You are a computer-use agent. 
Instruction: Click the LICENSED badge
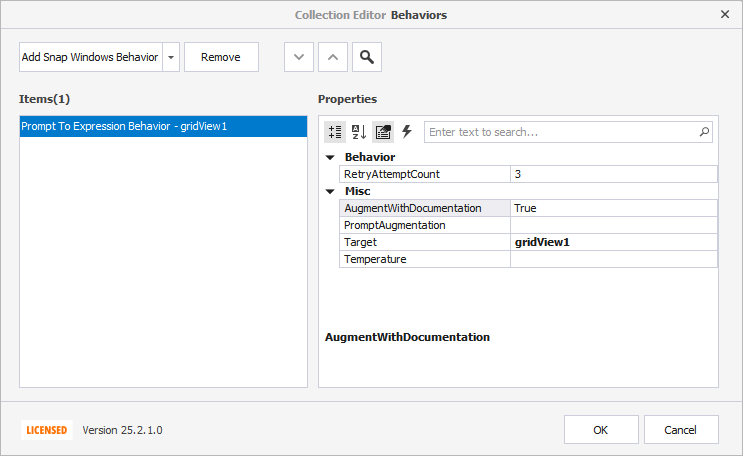click(47, 430)
